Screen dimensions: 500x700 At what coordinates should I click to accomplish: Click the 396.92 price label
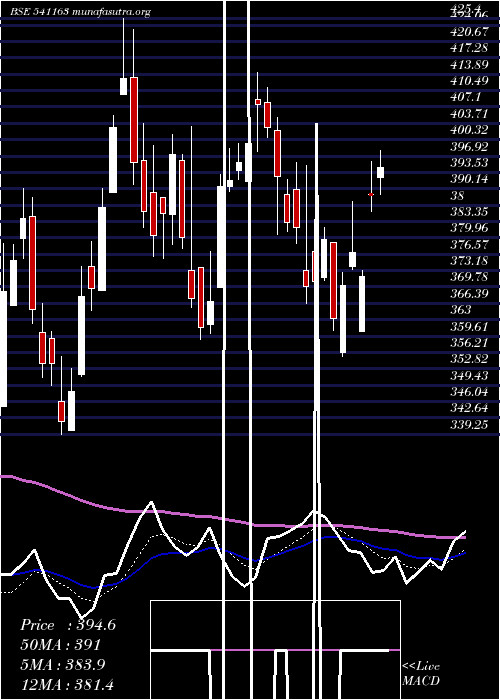pyautogui.click(x=469, y=146)
